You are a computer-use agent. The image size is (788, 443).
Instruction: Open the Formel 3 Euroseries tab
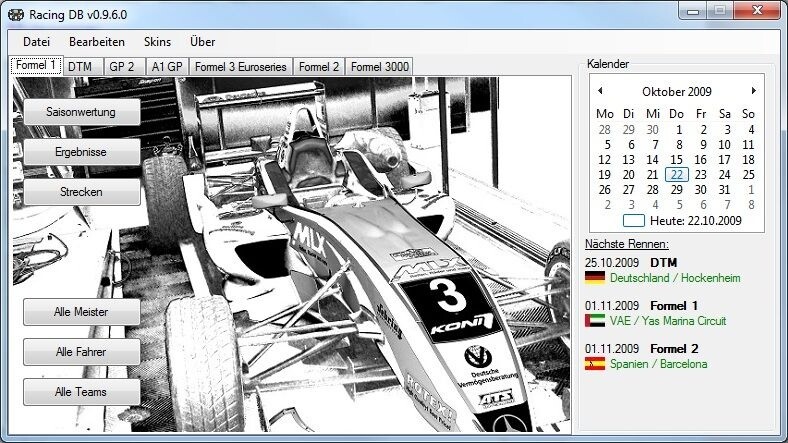[241, 67]
